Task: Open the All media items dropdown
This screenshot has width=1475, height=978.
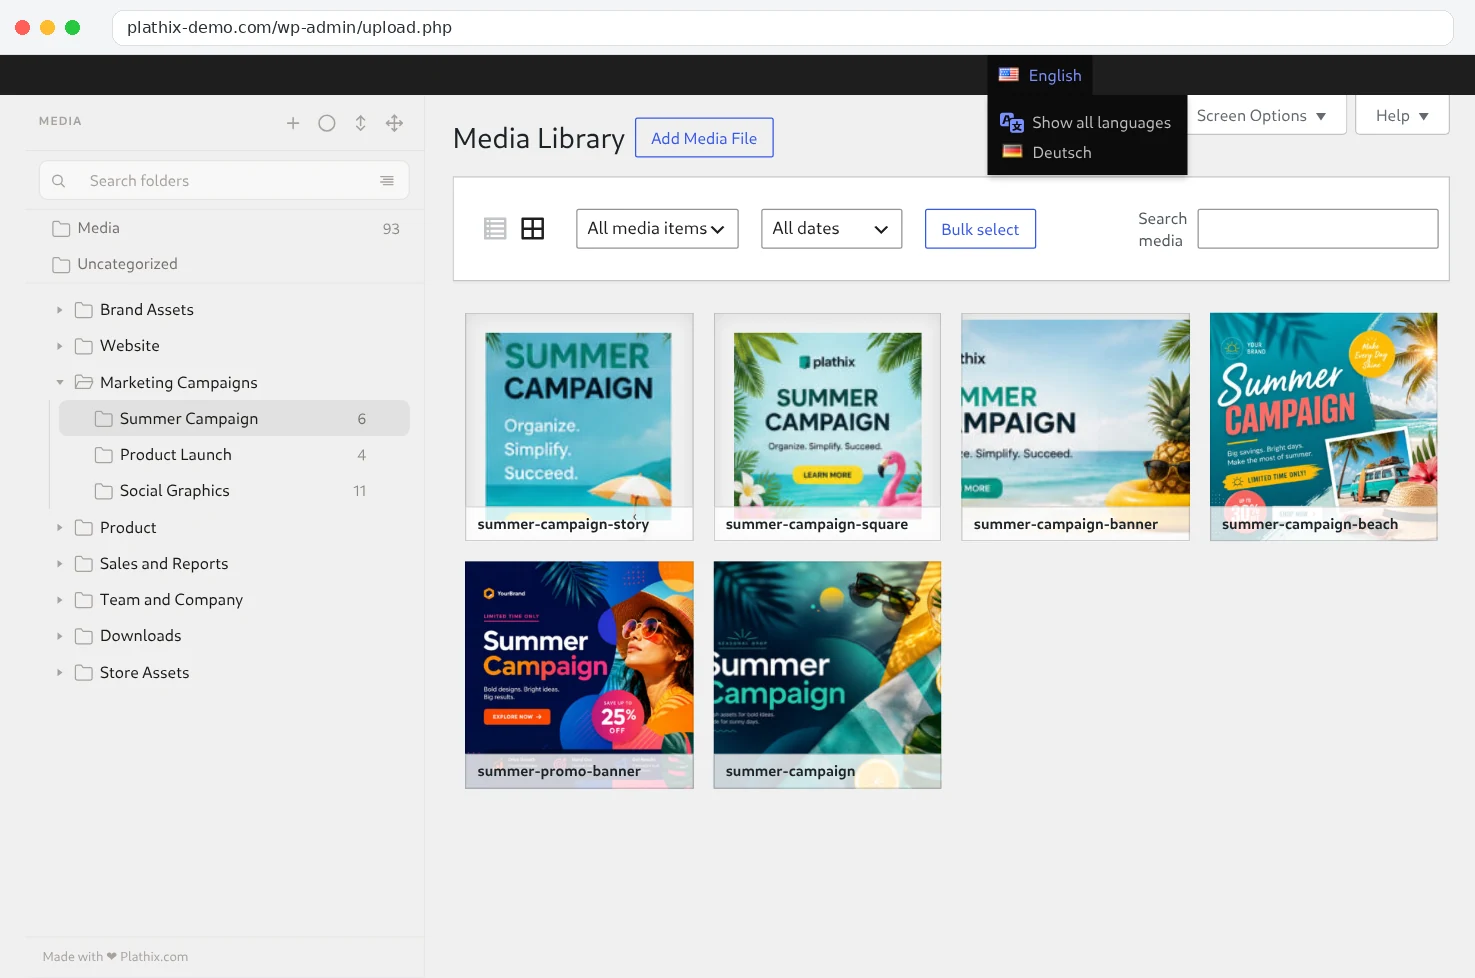Action: tap(657, 229)
